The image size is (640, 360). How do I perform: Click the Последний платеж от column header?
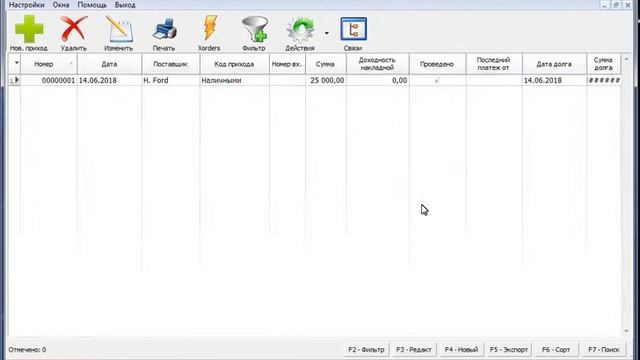494,64
